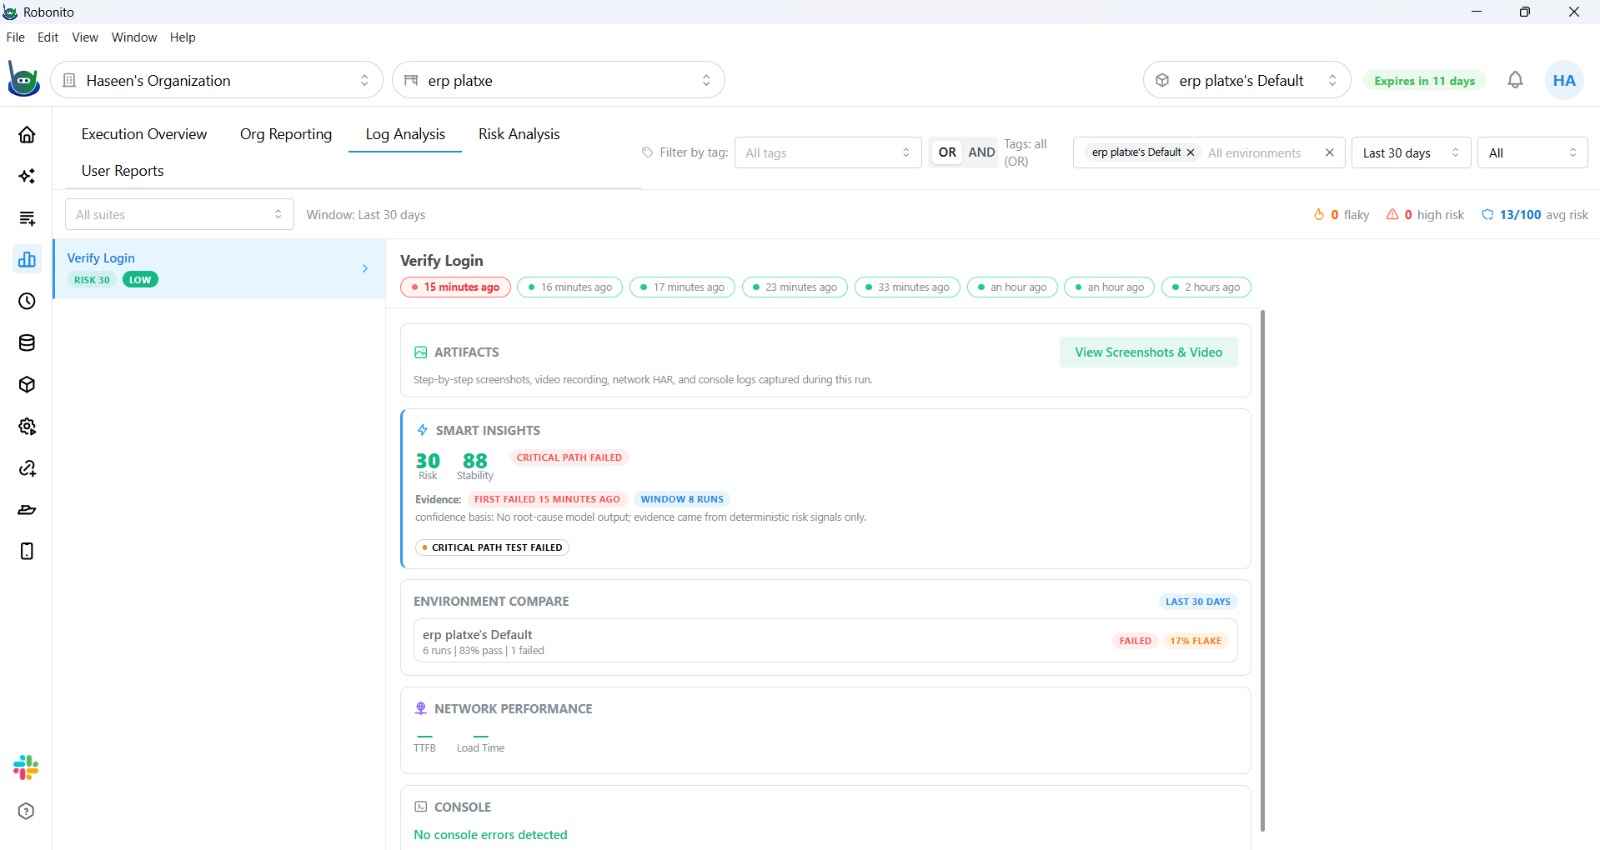Click the Slack icon in sidebar
Image resolution: width=1600 pixels, height=850 pixels.
coord(26,768)
